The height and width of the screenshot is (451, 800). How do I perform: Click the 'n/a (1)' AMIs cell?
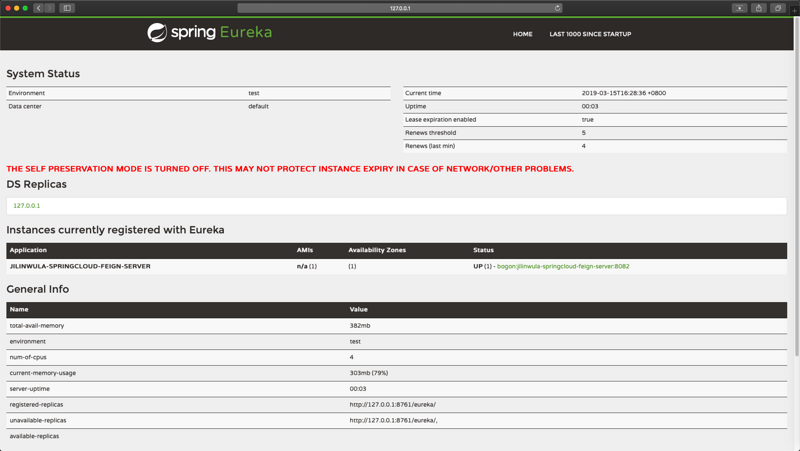pos(307,266)
